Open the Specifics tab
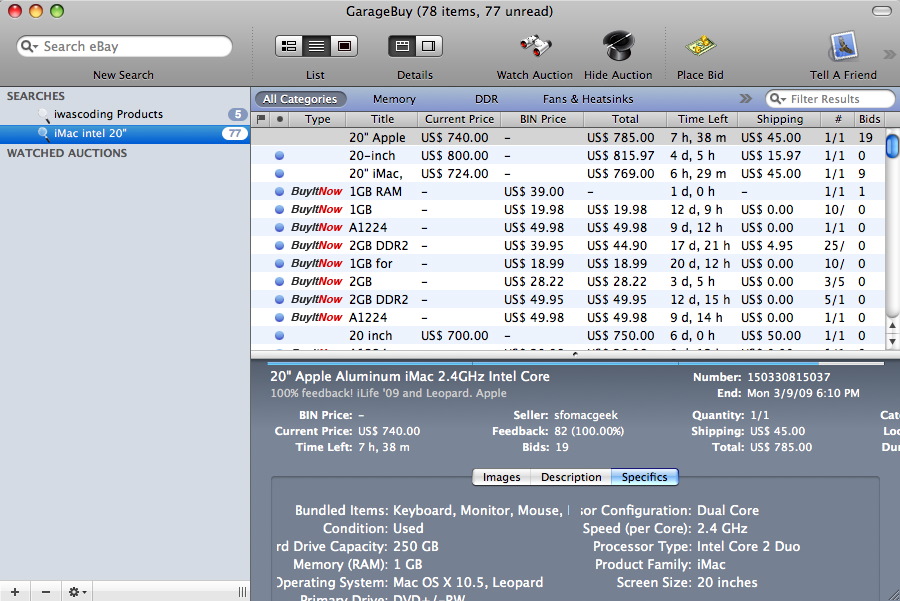The image size is (900, 601). pyautogui.click(x=645, y=477)
